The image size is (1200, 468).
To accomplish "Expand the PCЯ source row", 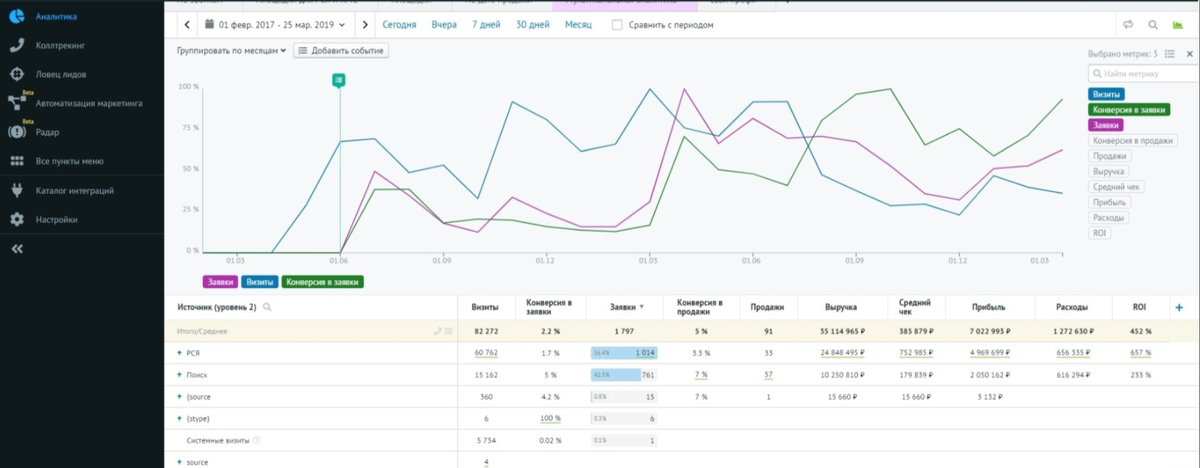I will click(179, 353).
